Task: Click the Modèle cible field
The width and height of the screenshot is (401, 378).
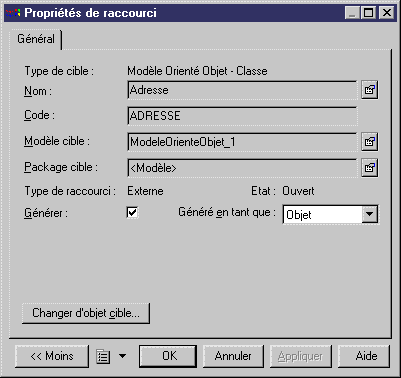Action: [242, 142]
